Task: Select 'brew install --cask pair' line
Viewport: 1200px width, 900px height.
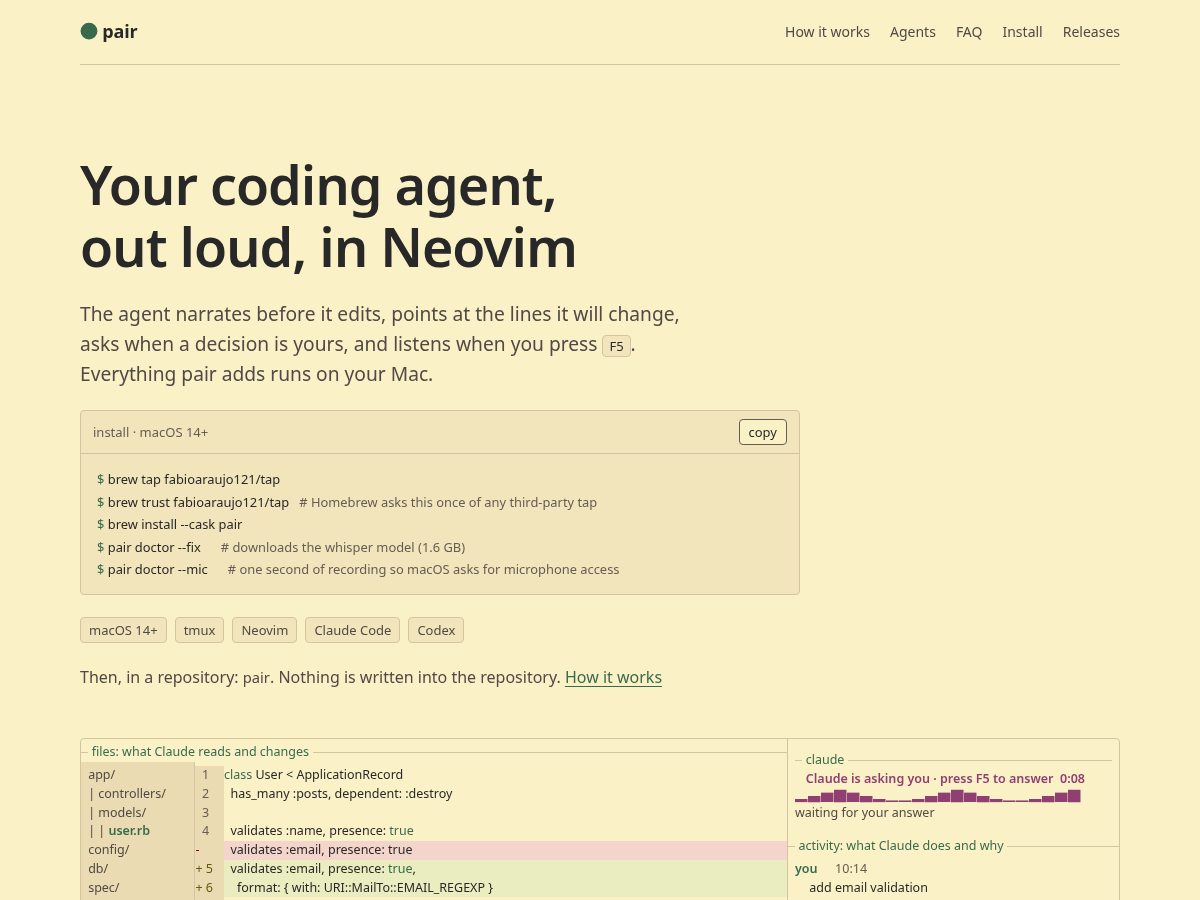Action: [x=169, y=524]
